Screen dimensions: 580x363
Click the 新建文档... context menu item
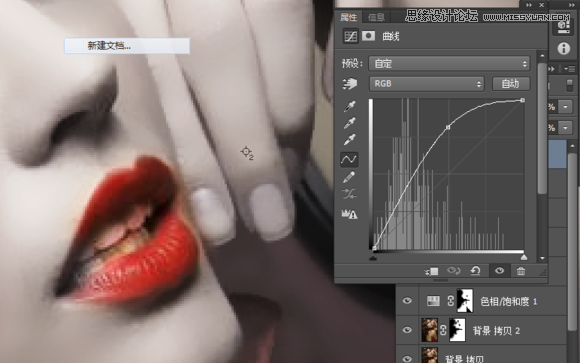click(127, 46)
